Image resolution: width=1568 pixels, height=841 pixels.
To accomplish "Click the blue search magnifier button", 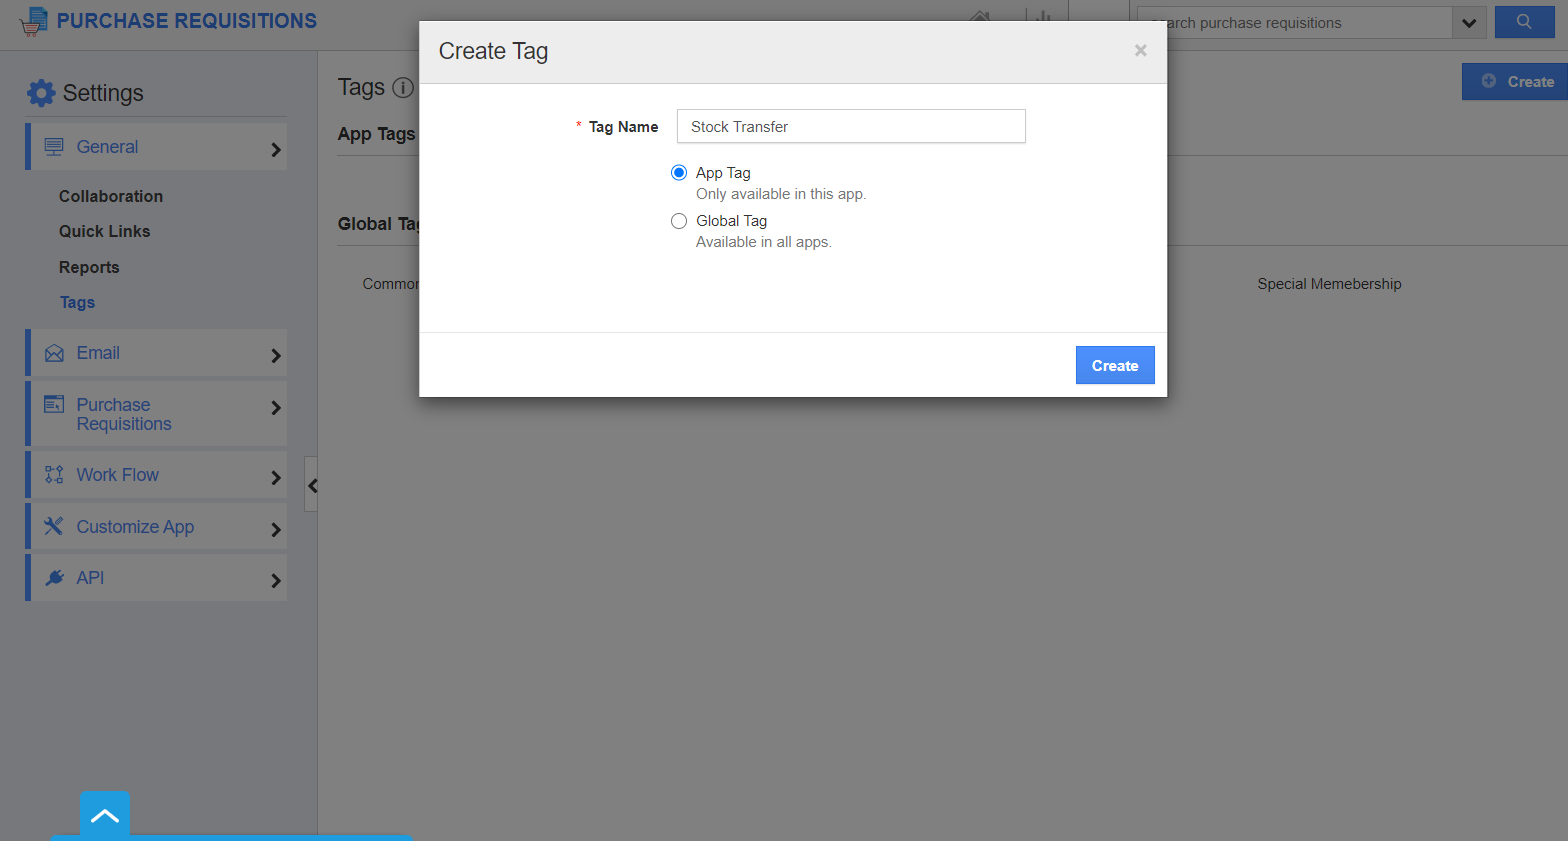I will [x=1524, y=22].
